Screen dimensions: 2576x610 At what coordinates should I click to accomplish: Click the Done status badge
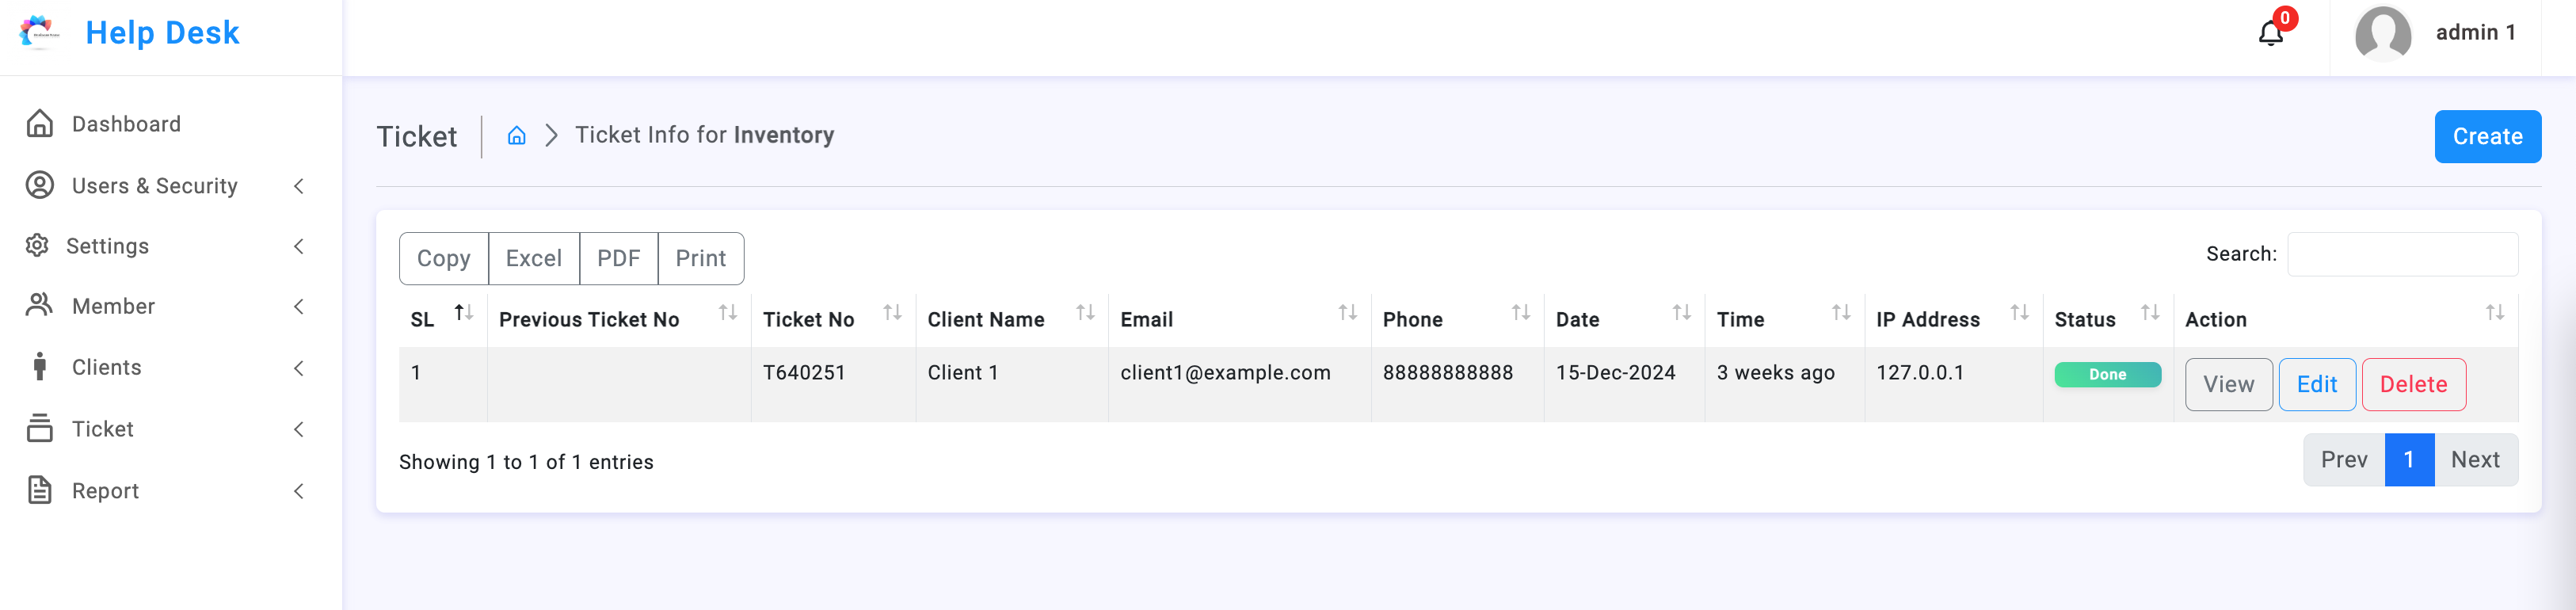point(2107,374)
